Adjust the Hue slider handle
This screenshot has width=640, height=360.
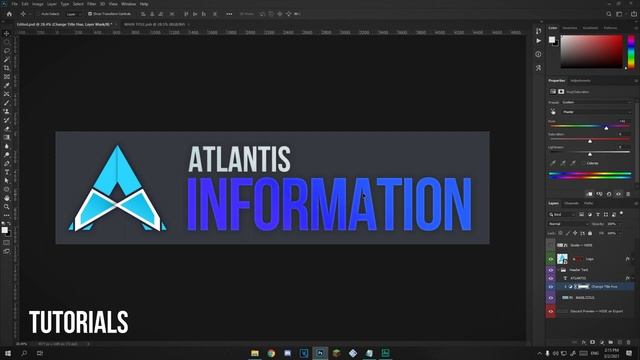click(606, 128)
